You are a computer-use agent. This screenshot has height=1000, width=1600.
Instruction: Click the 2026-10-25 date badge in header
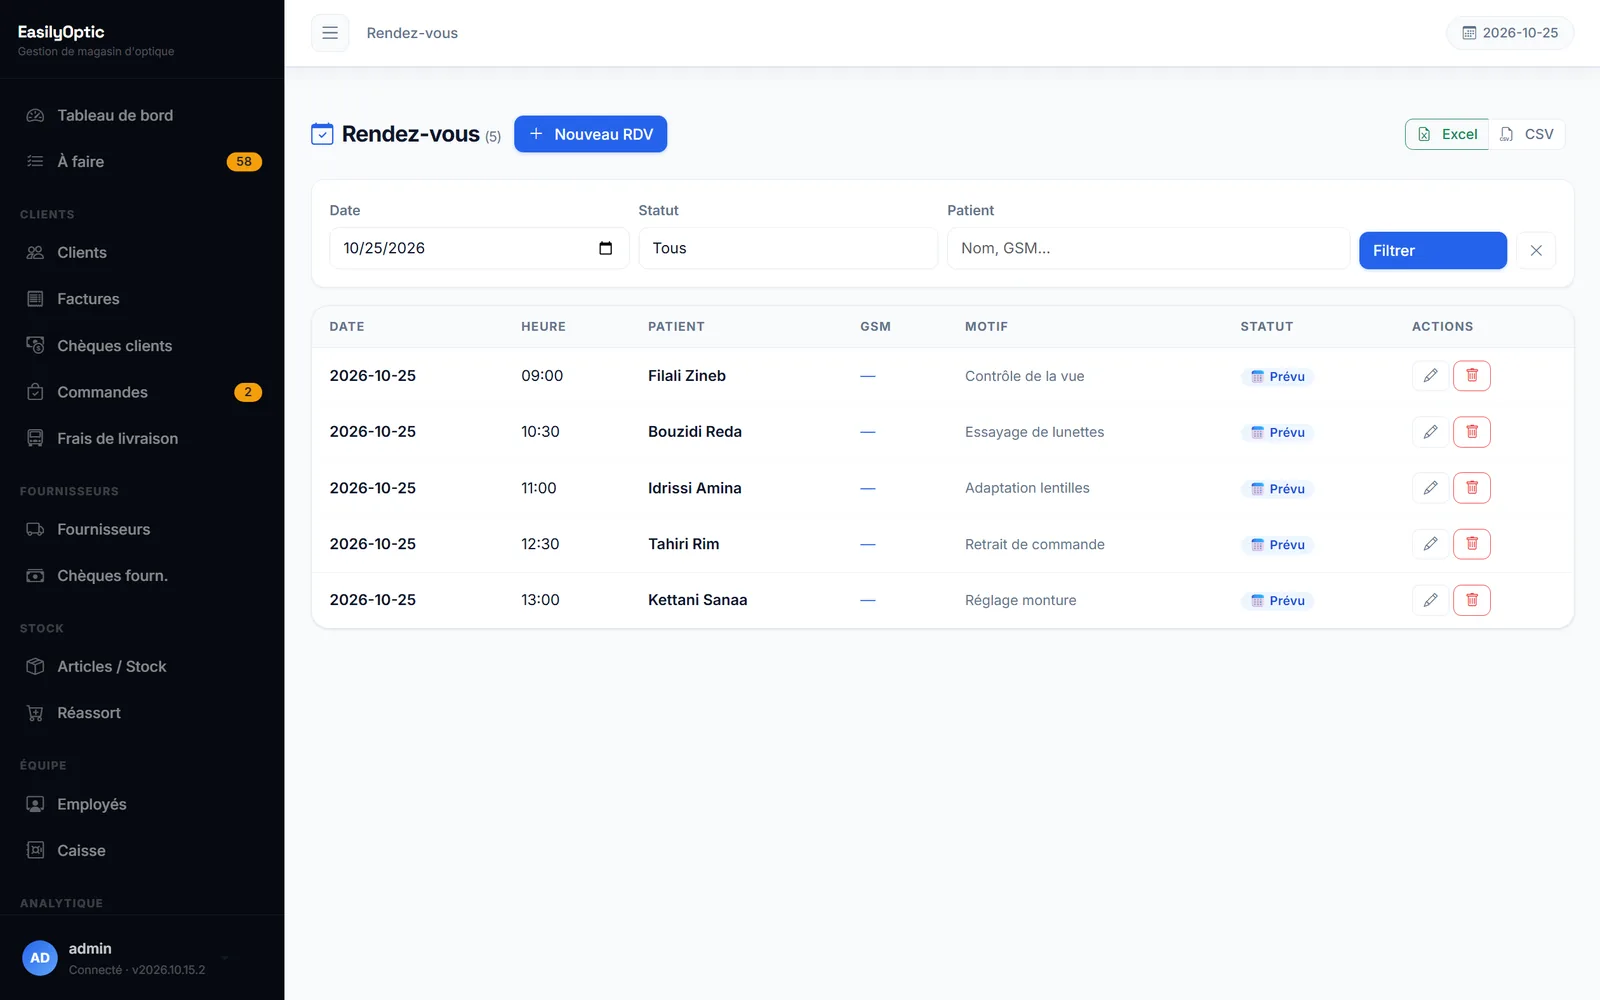point(1510,33)
